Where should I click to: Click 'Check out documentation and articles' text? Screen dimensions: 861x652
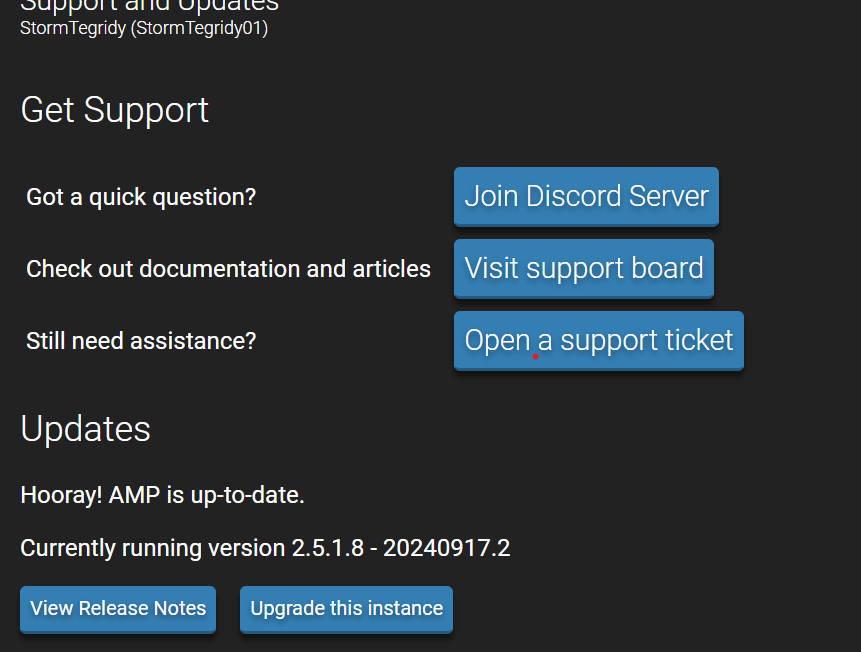tap(228, 269)
